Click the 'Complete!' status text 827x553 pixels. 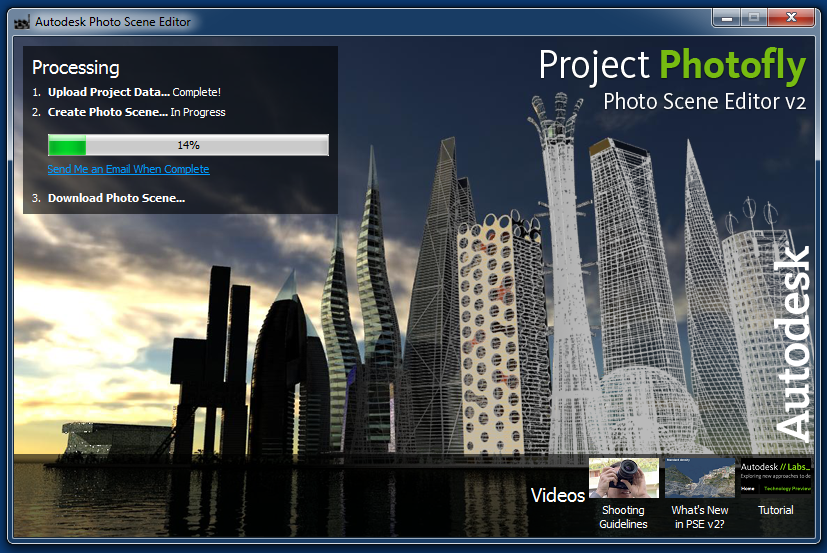click(196, 92)
